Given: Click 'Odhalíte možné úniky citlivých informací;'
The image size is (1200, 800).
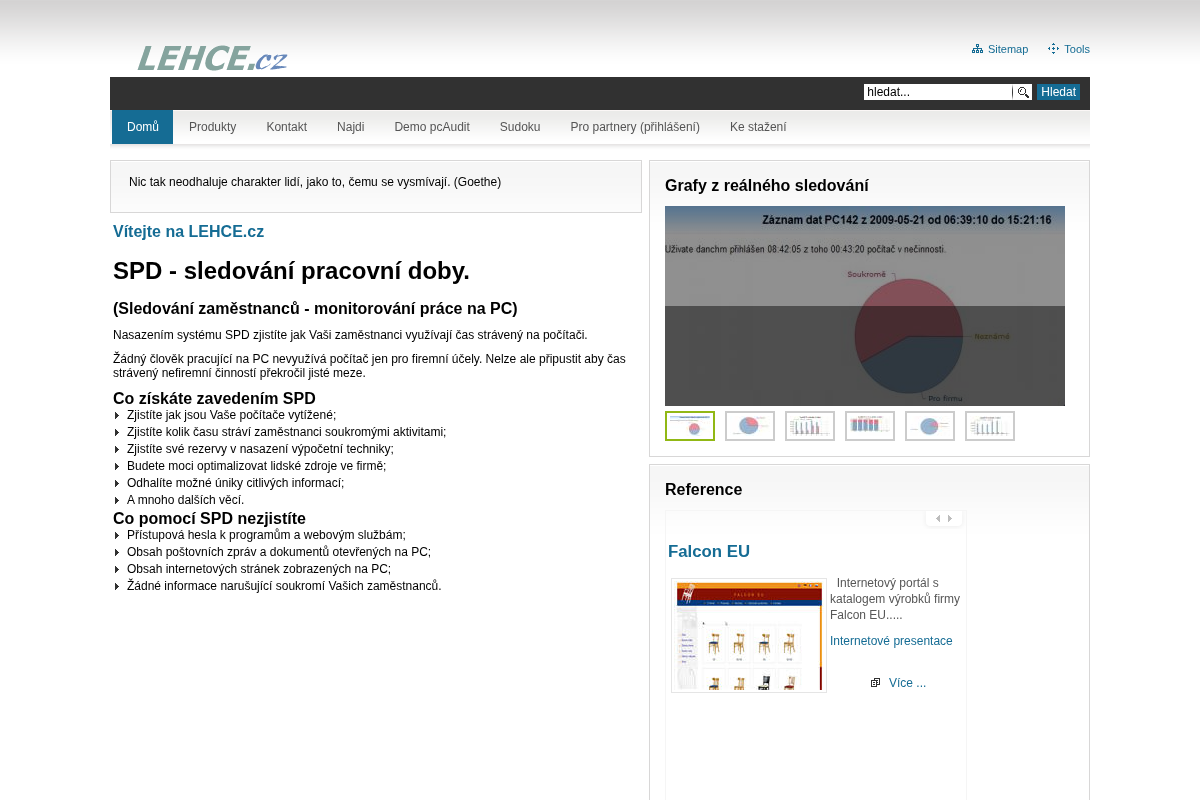Looking at the screenshot, I should tap(235, 483).
